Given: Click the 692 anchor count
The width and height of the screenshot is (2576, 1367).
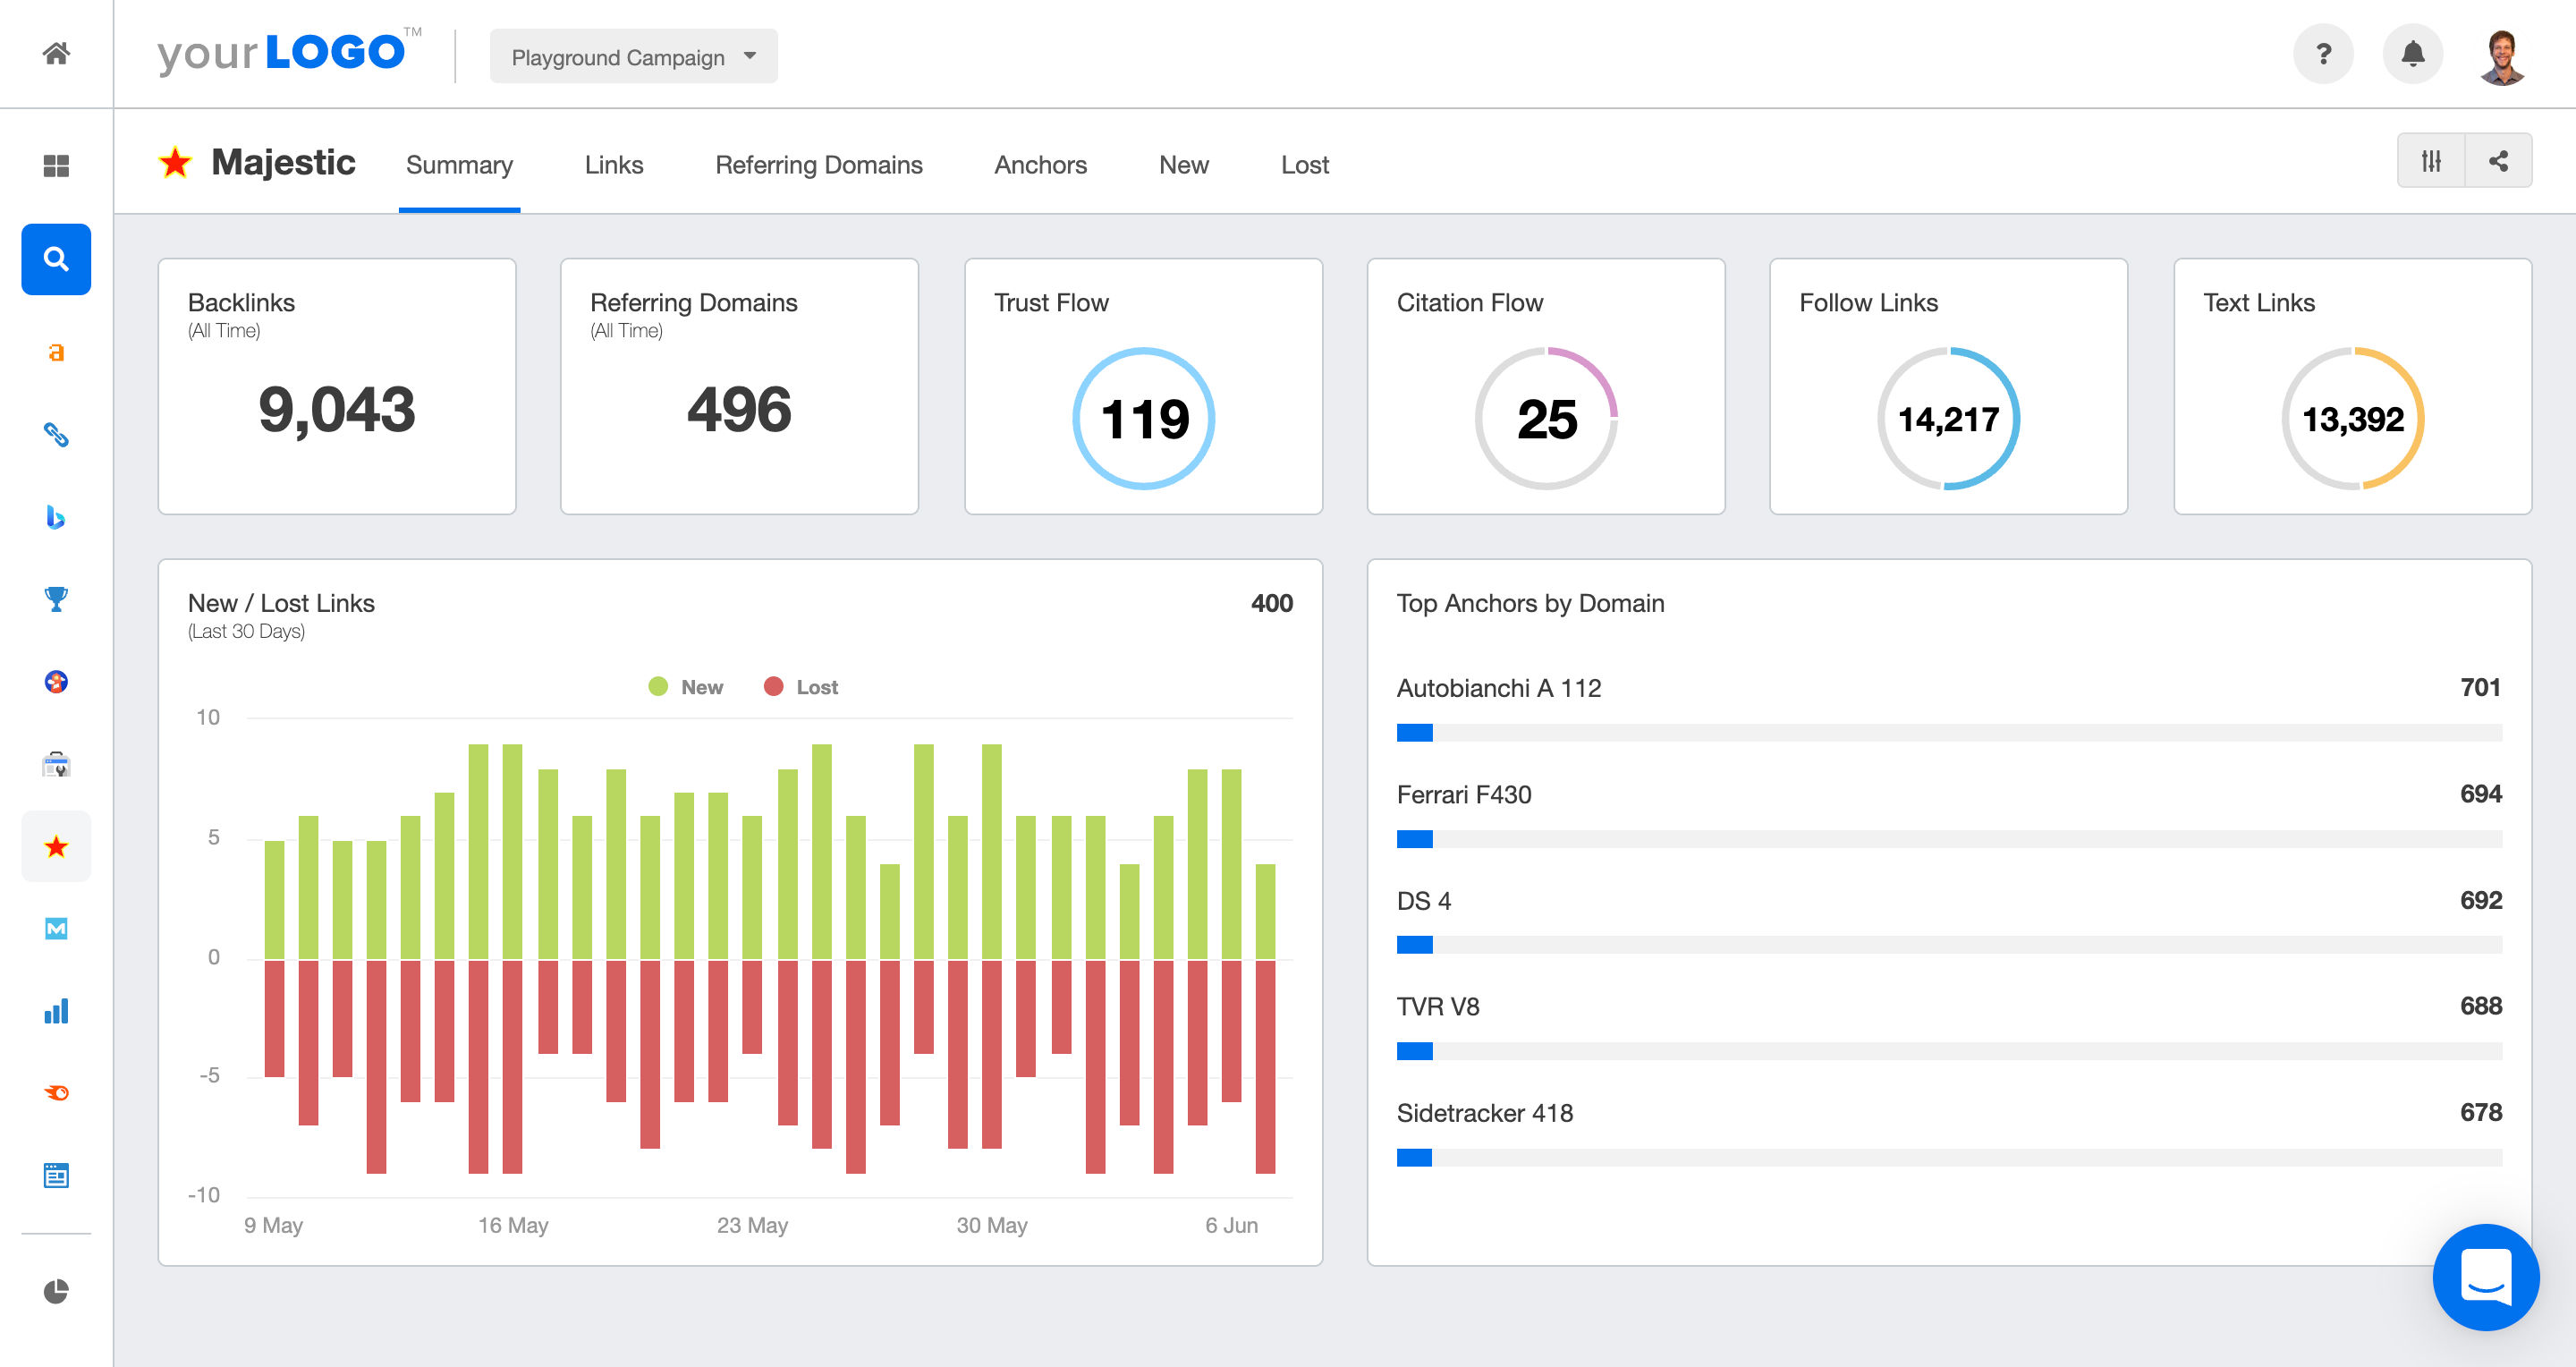Looking at the screenshot, I should click(x=2480, y=900).
